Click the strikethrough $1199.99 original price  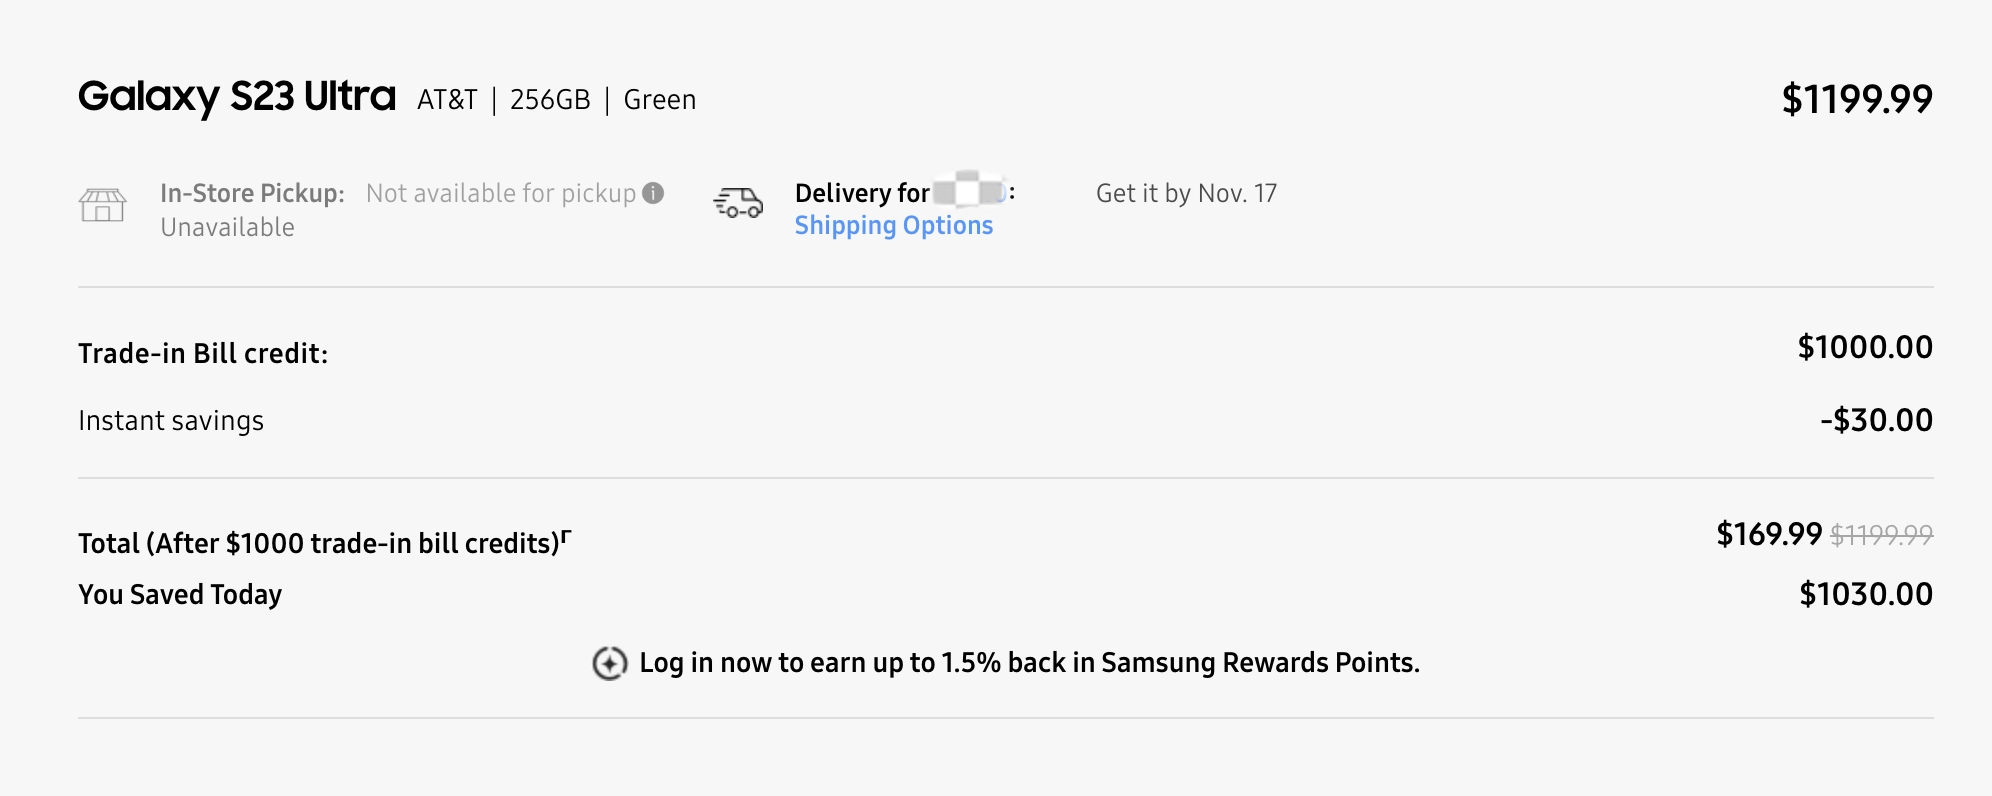pyautogui.click(x=1881, y=536)
